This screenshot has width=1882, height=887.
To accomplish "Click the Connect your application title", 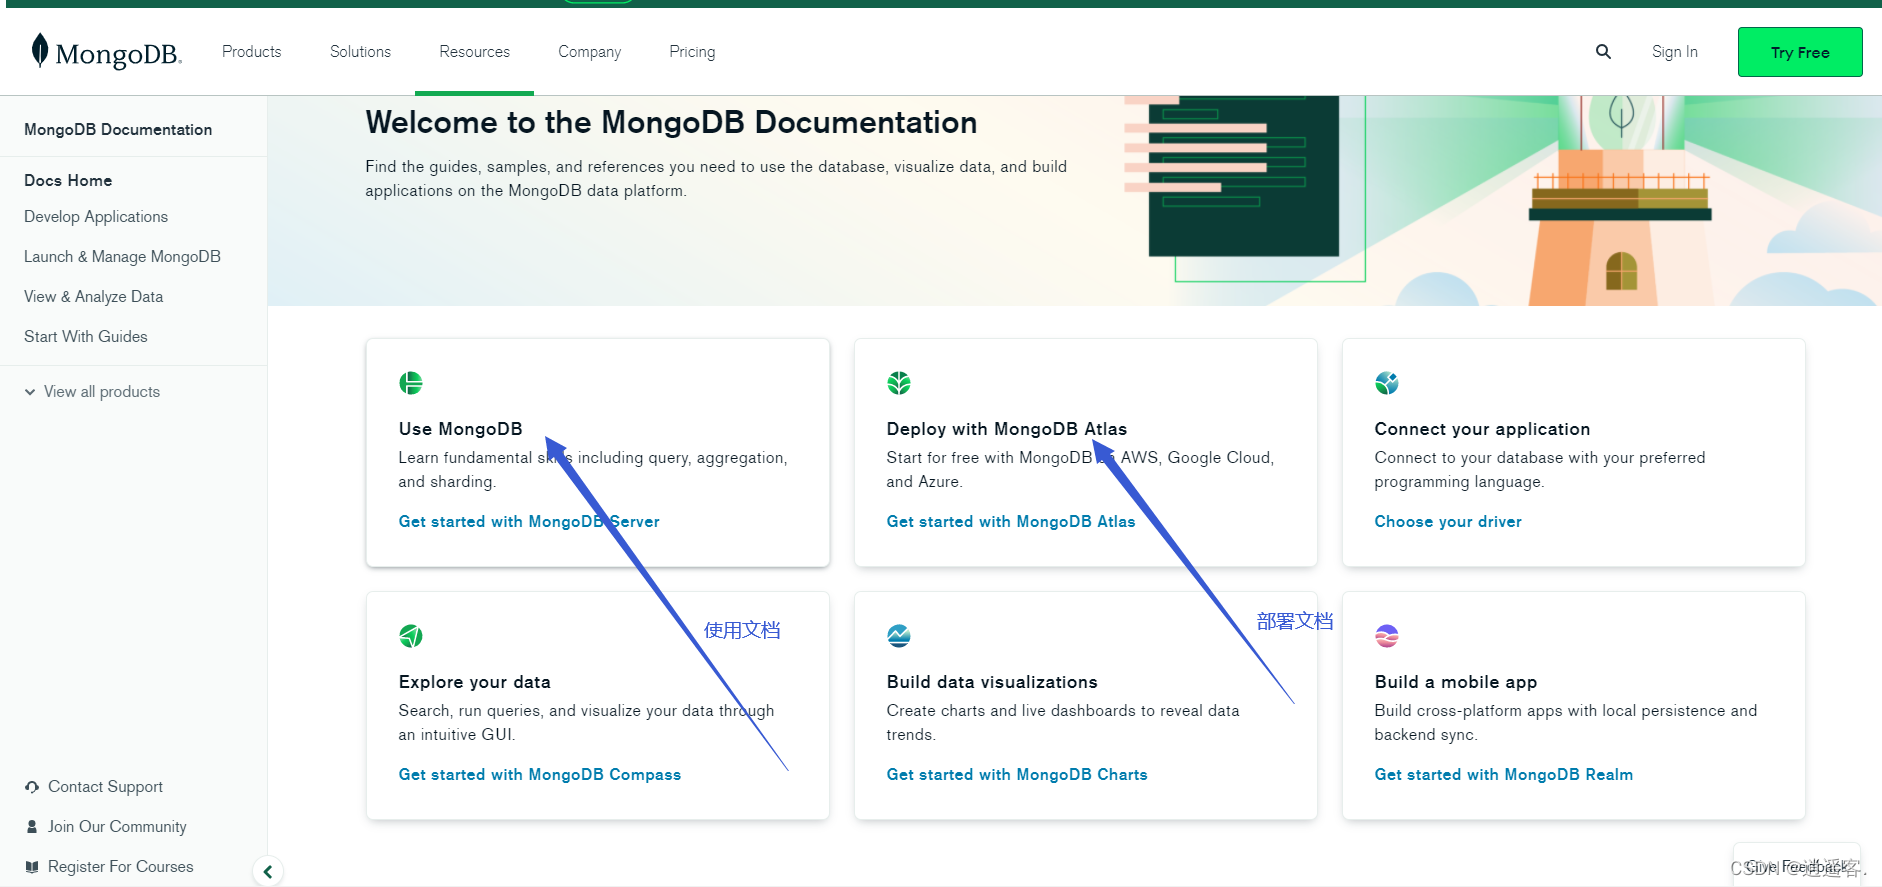I will [1482, 429].
